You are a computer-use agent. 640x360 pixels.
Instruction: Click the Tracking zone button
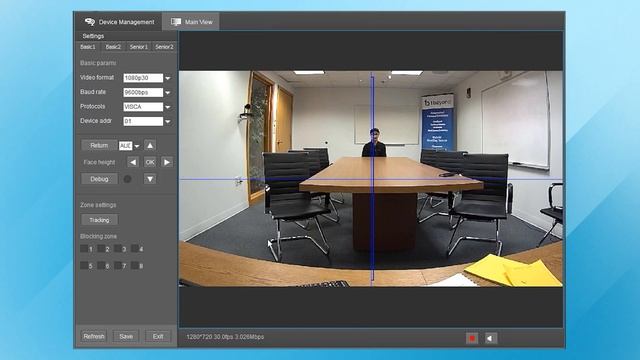[99, 220]
